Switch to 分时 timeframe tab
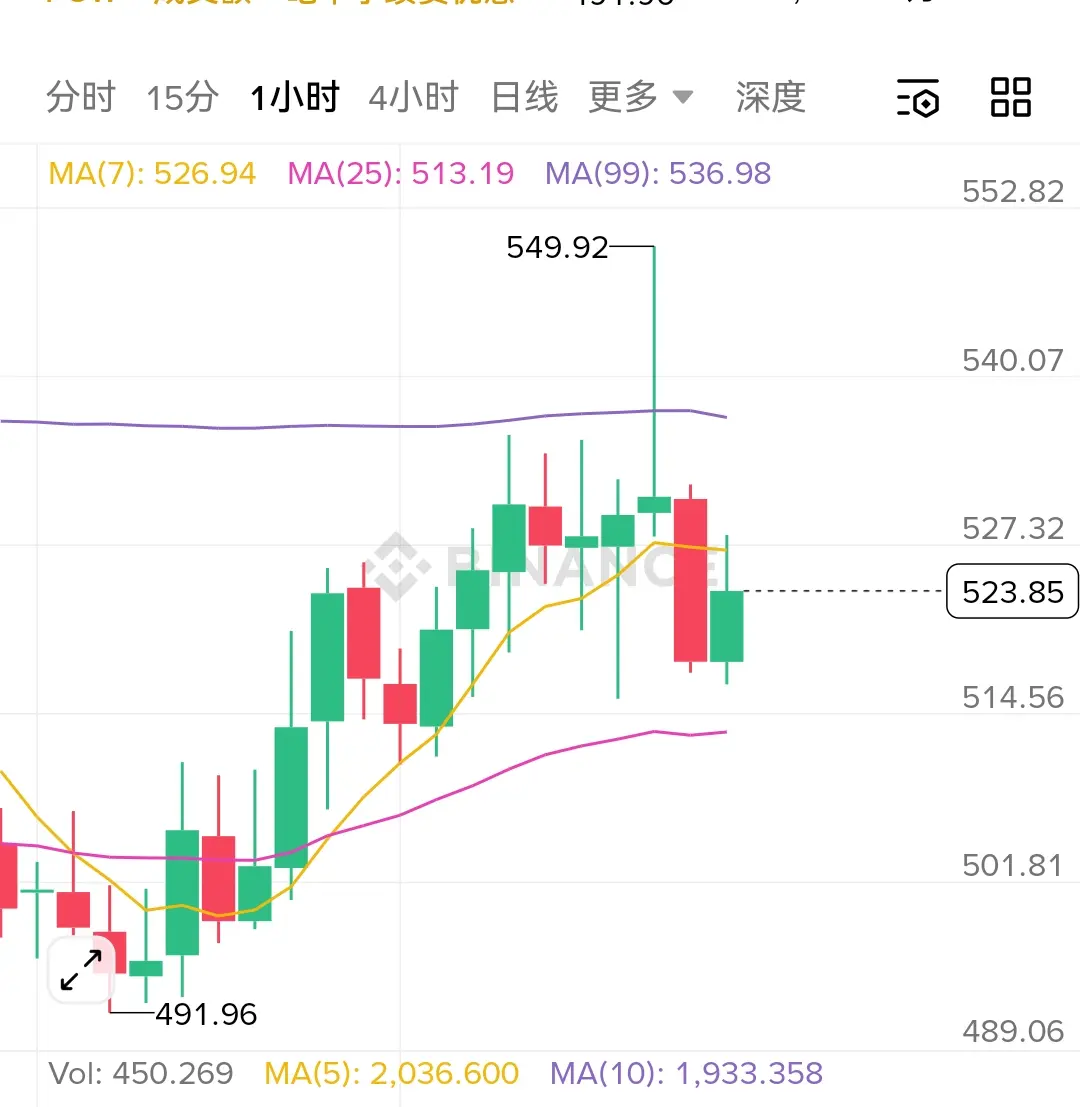 point(80,97)
